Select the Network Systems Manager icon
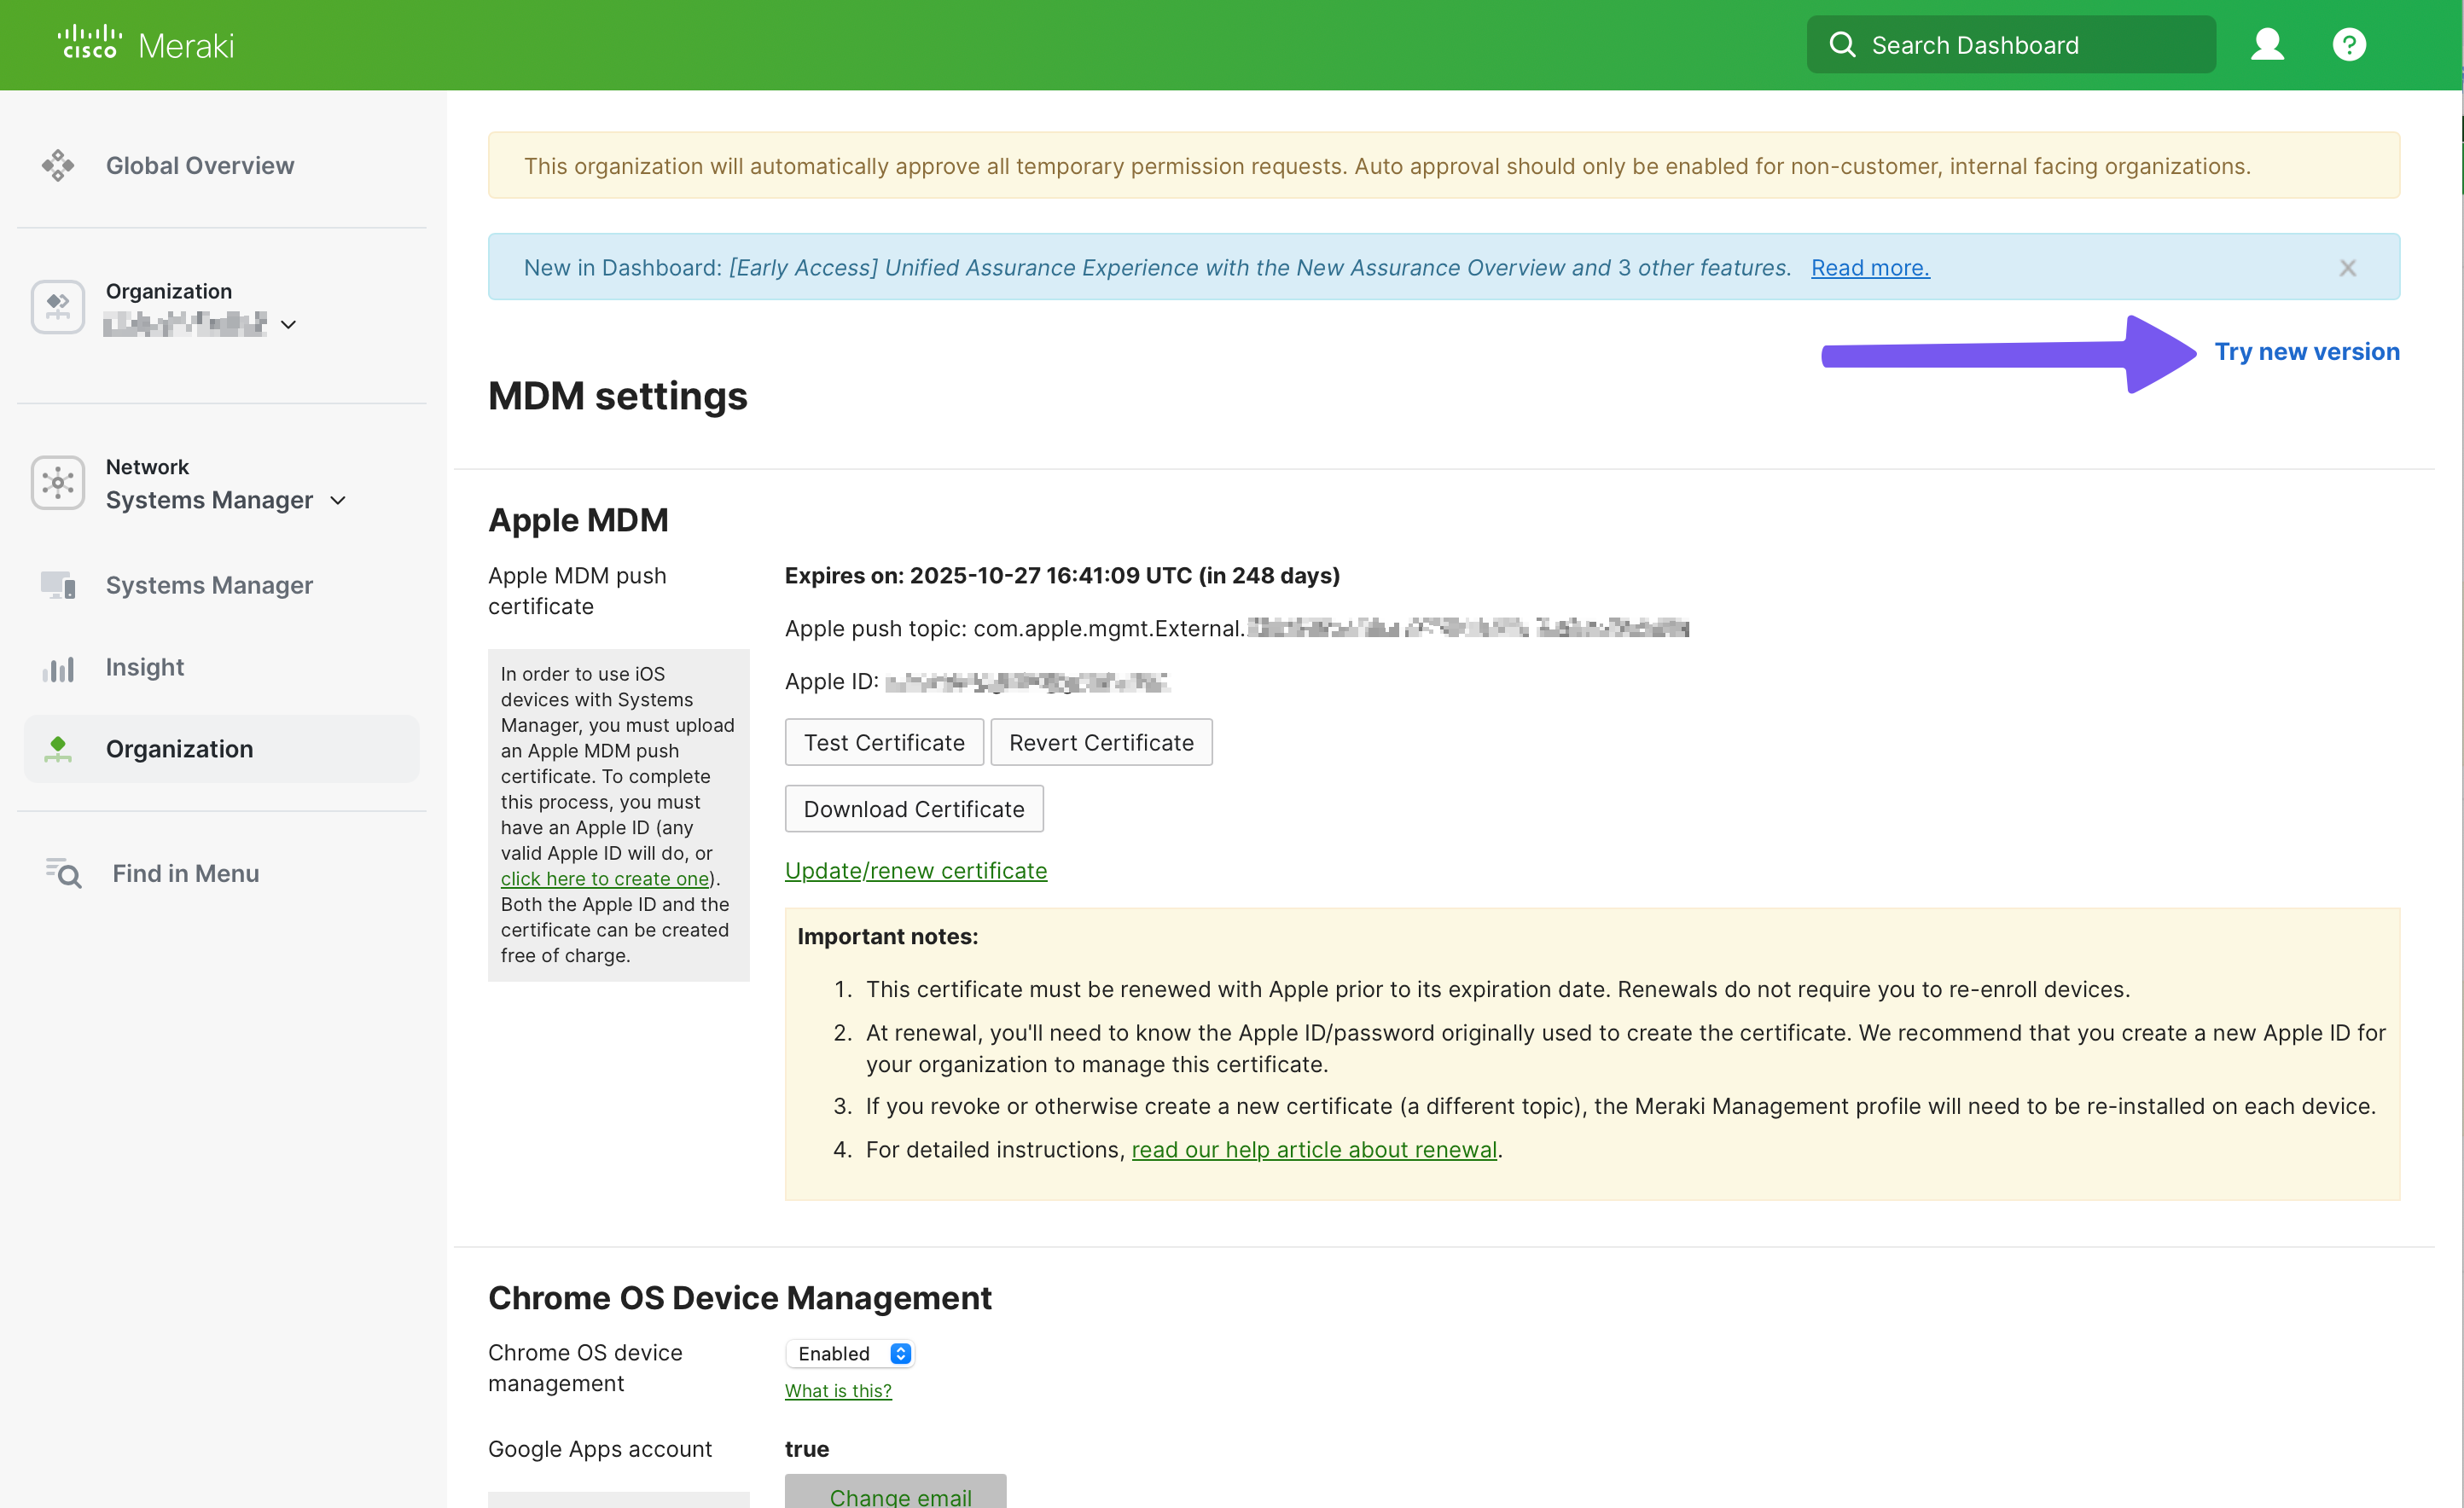The image size is (2464, 1508). (x=57, y=483)
